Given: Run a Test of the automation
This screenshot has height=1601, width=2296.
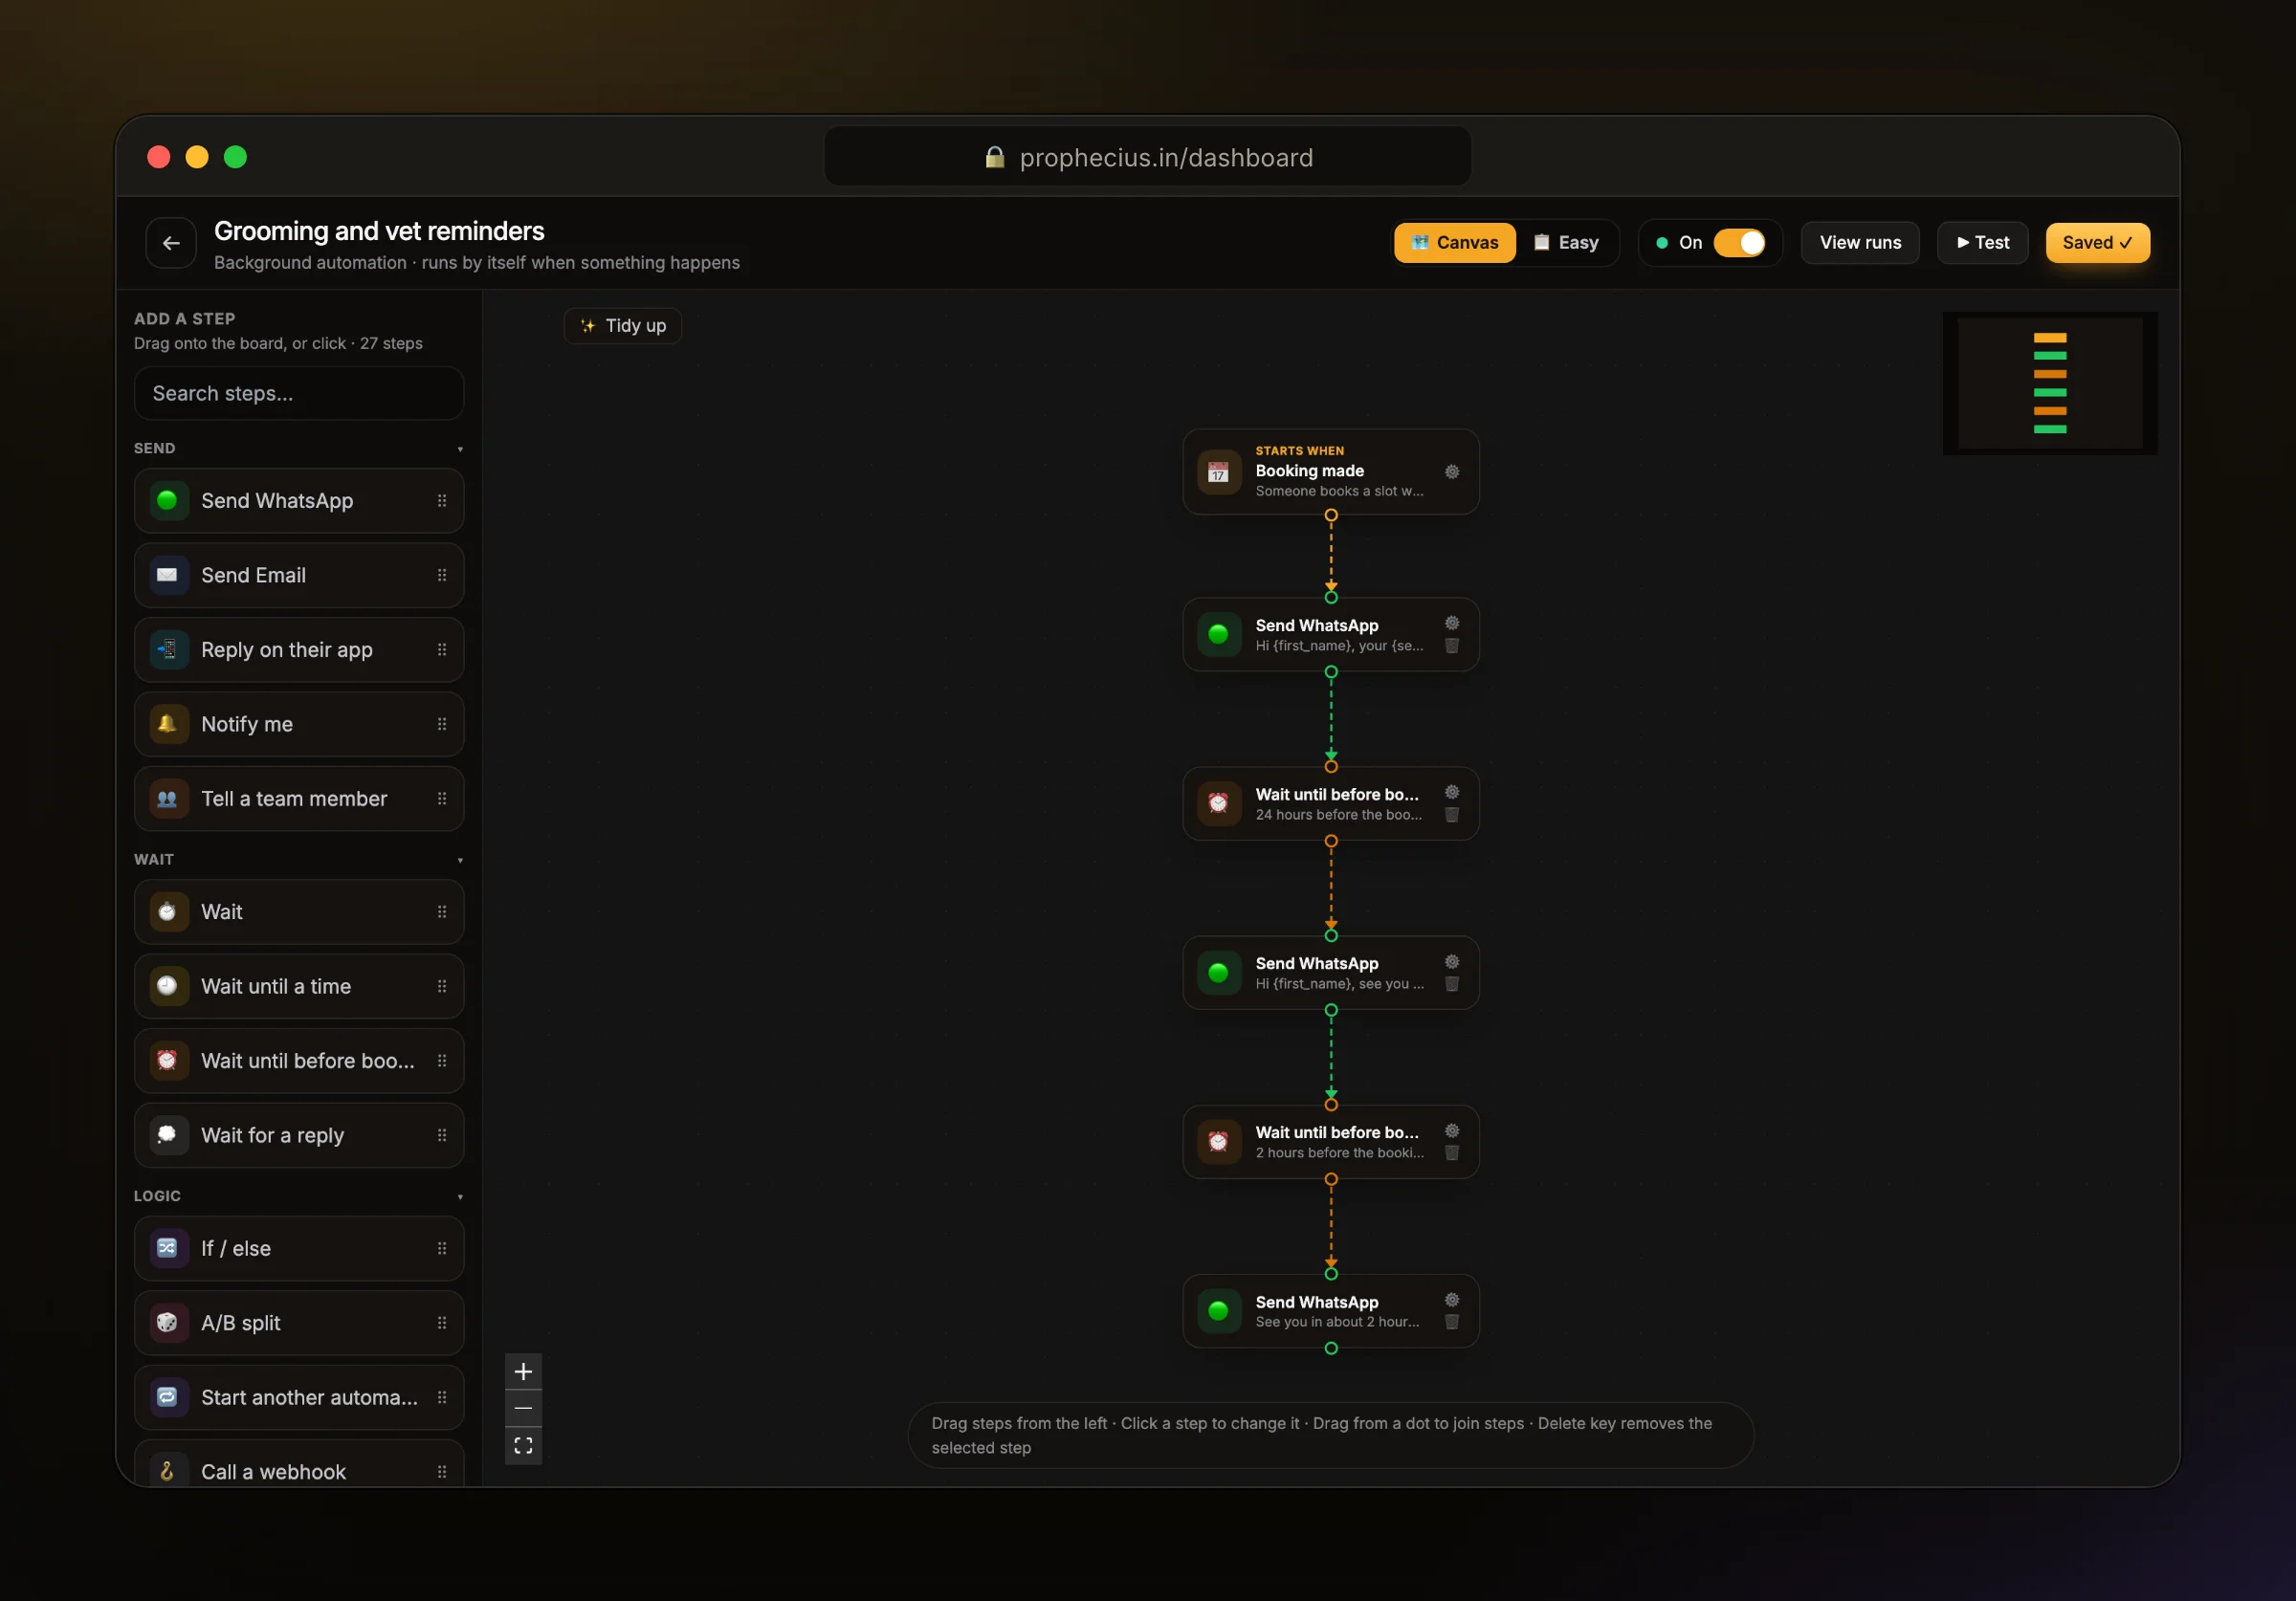Looking at the screenshot, I should pyautogui.click(x=1982, y=243).
